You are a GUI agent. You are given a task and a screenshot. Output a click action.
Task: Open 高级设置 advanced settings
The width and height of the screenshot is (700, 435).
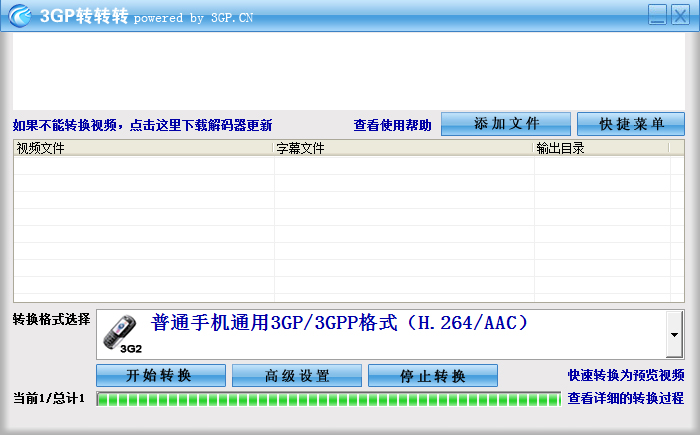pos(297,375)
